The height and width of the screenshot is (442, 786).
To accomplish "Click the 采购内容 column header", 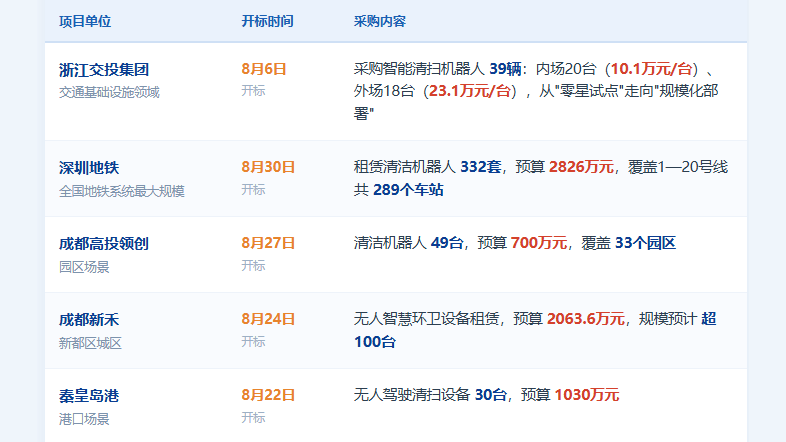I will (379, 21).
